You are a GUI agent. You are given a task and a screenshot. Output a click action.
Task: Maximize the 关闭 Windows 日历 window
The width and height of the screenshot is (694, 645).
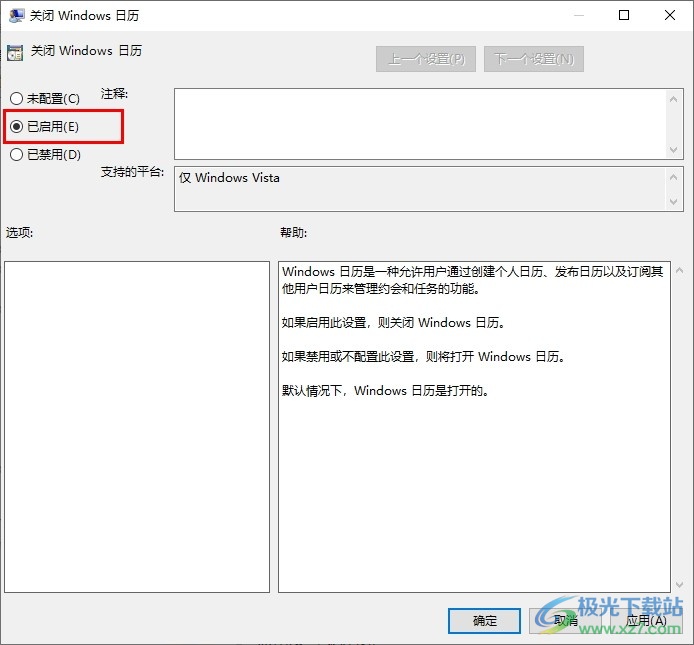624,15
